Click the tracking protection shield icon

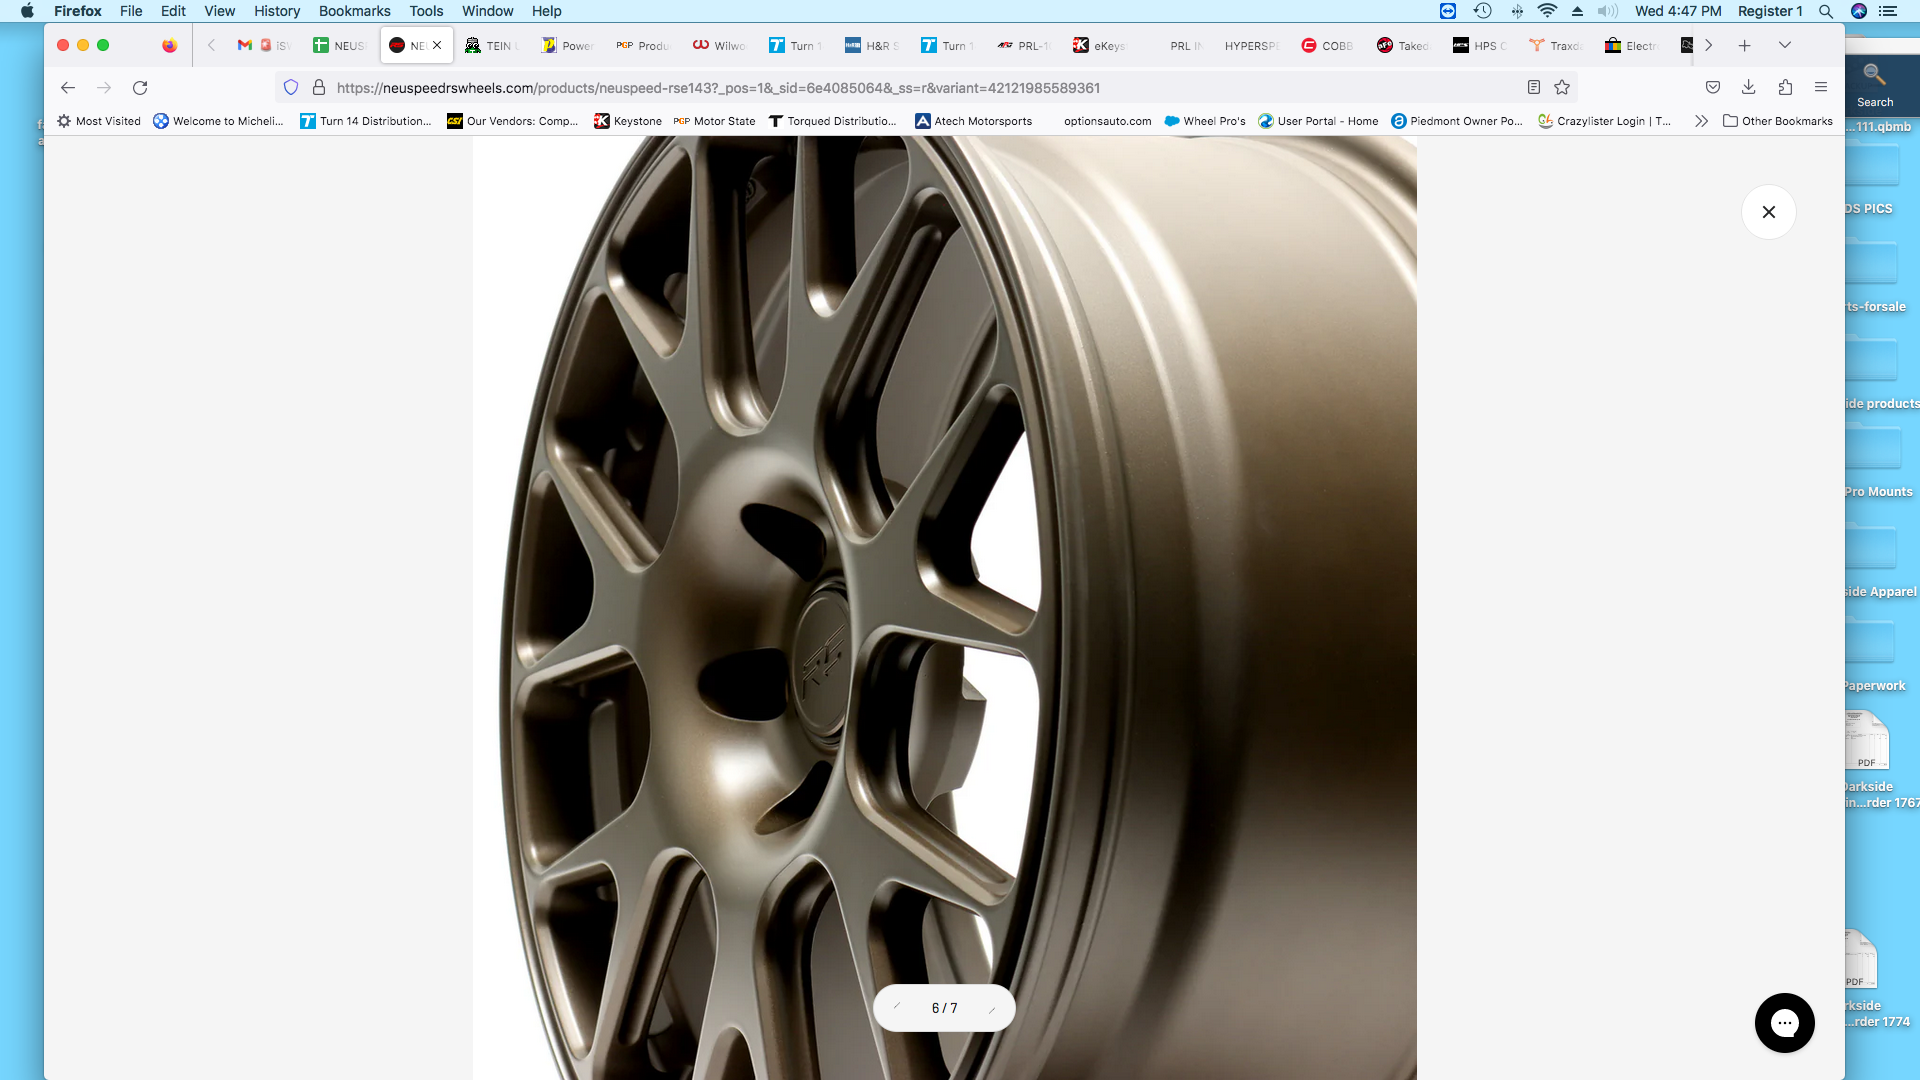click(x=291, y=88)
